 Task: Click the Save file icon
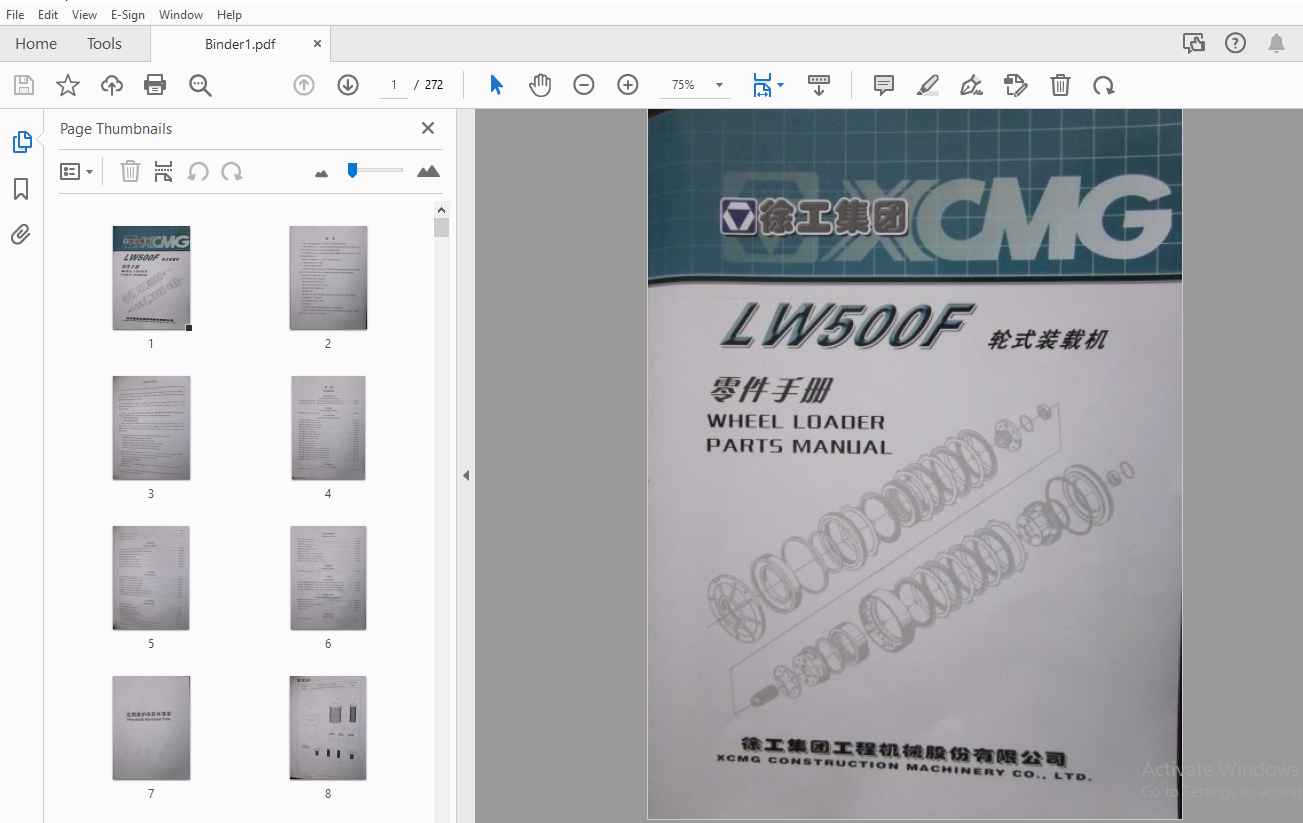[23, 85]
